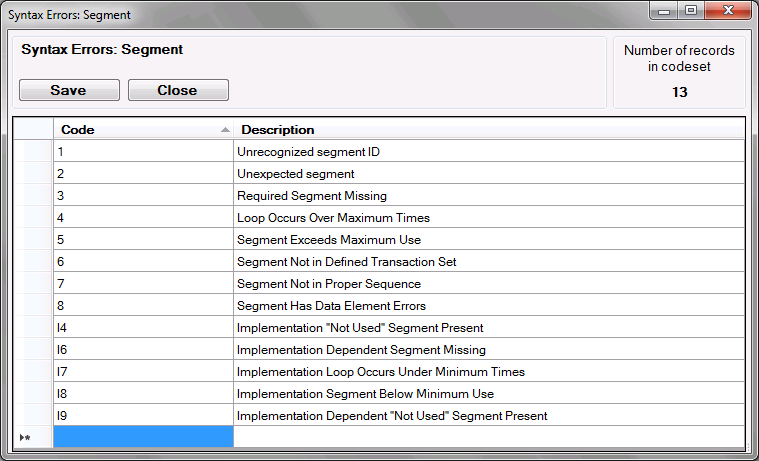Select the 'Unrecognized segment ID' description cell

488,152
